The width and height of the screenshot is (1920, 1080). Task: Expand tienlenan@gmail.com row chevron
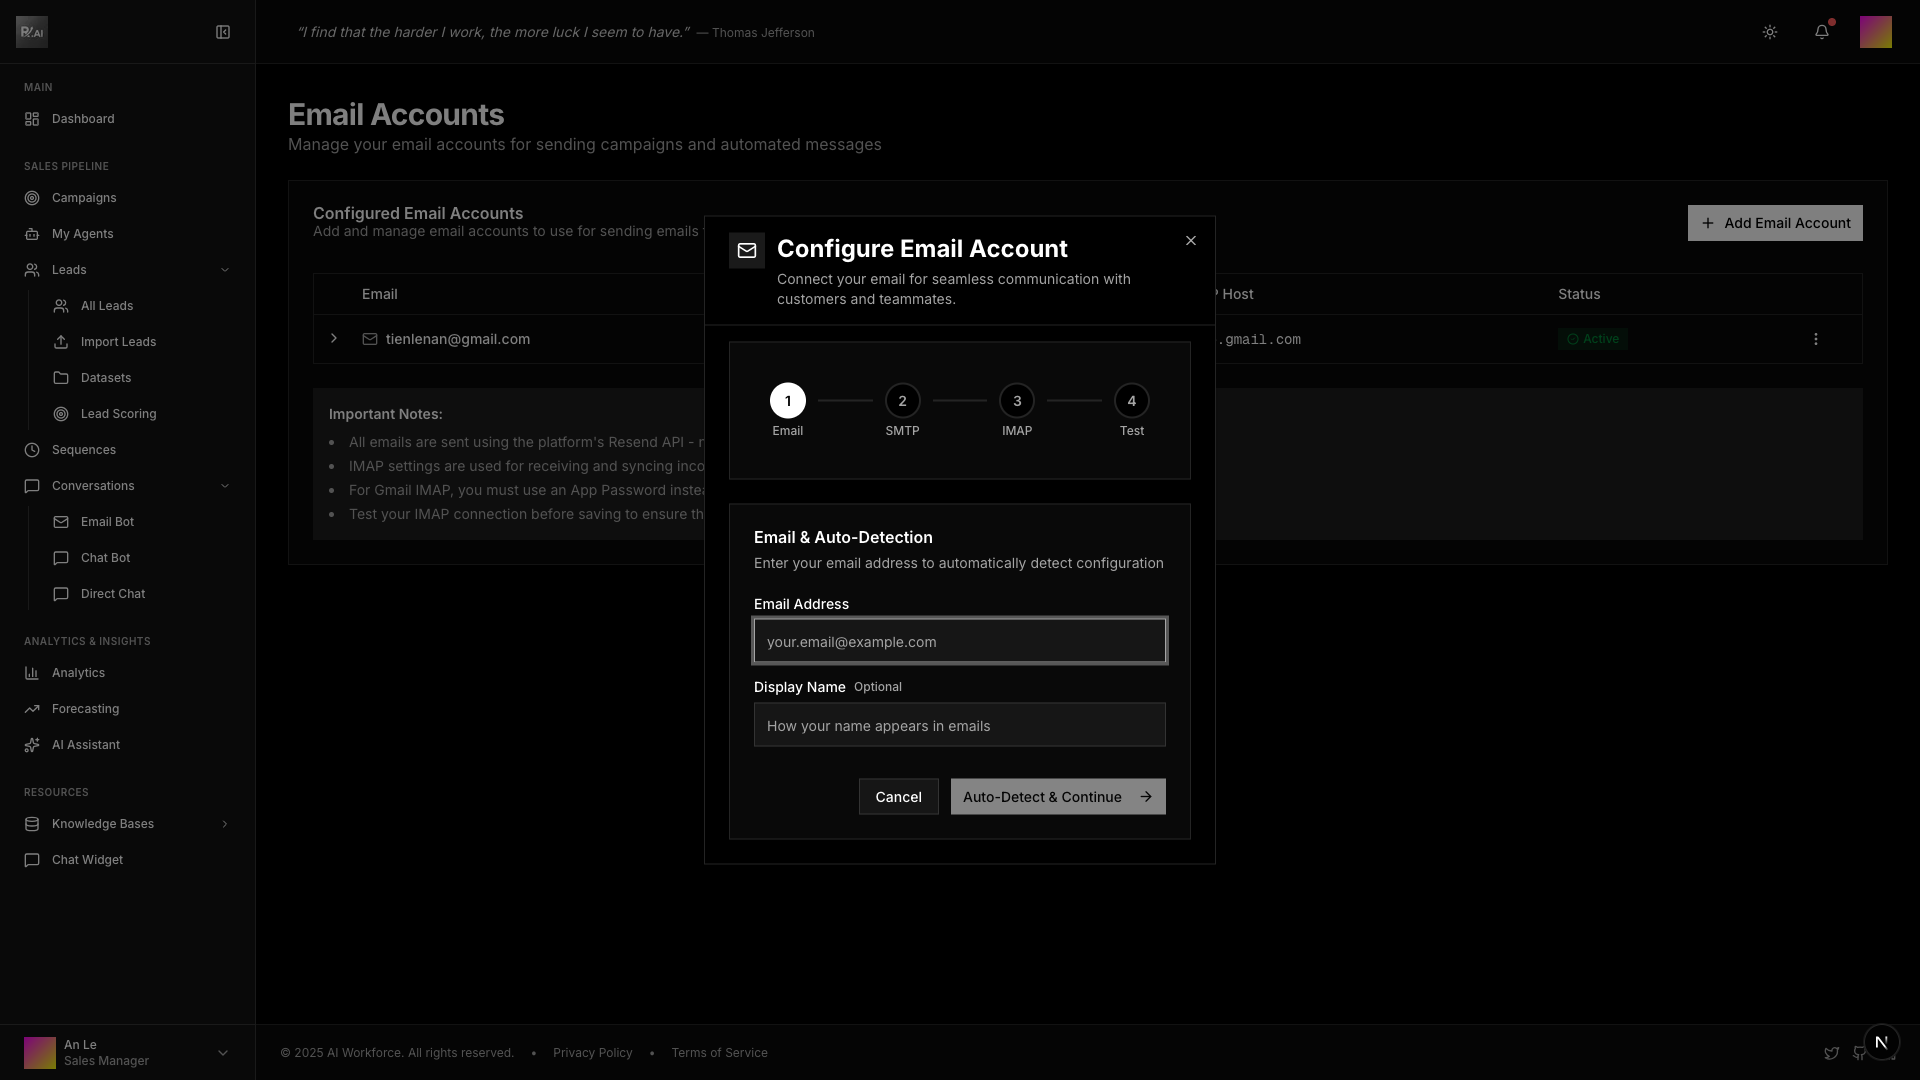point(334,339)
